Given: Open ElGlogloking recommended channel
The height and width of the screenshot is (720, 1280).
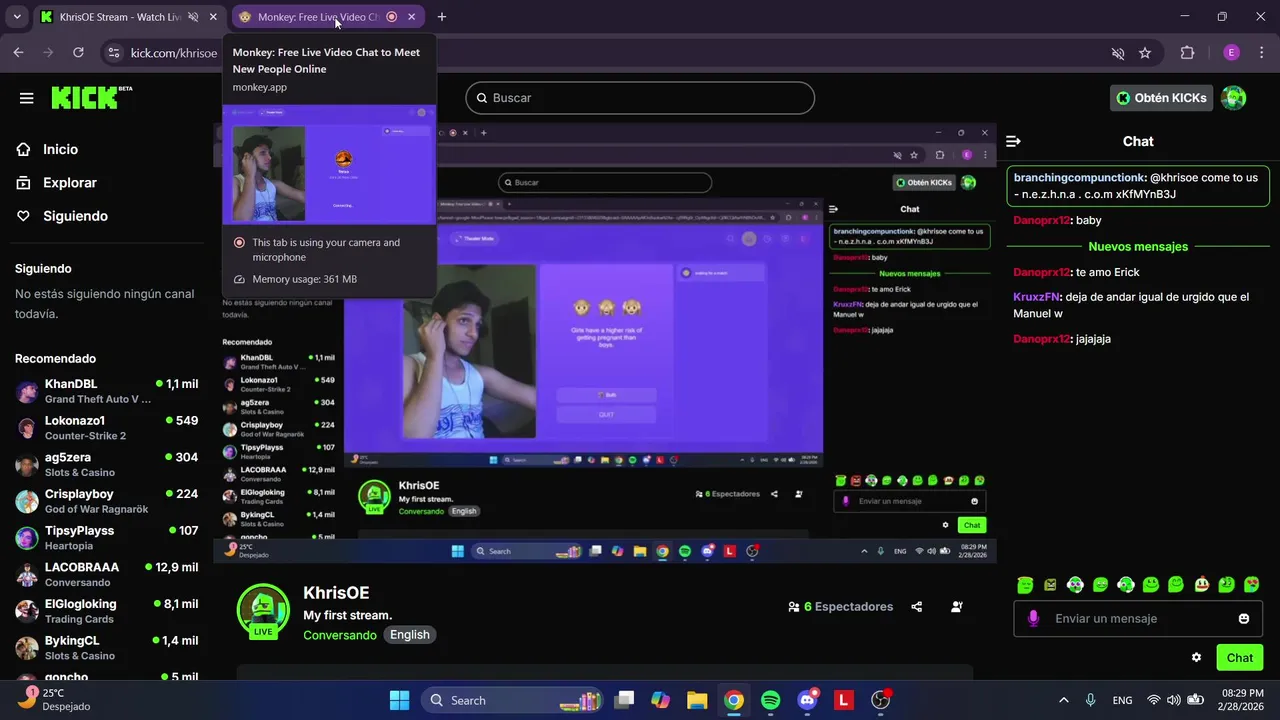Looking at the screenshot, I should click(106, 611).
